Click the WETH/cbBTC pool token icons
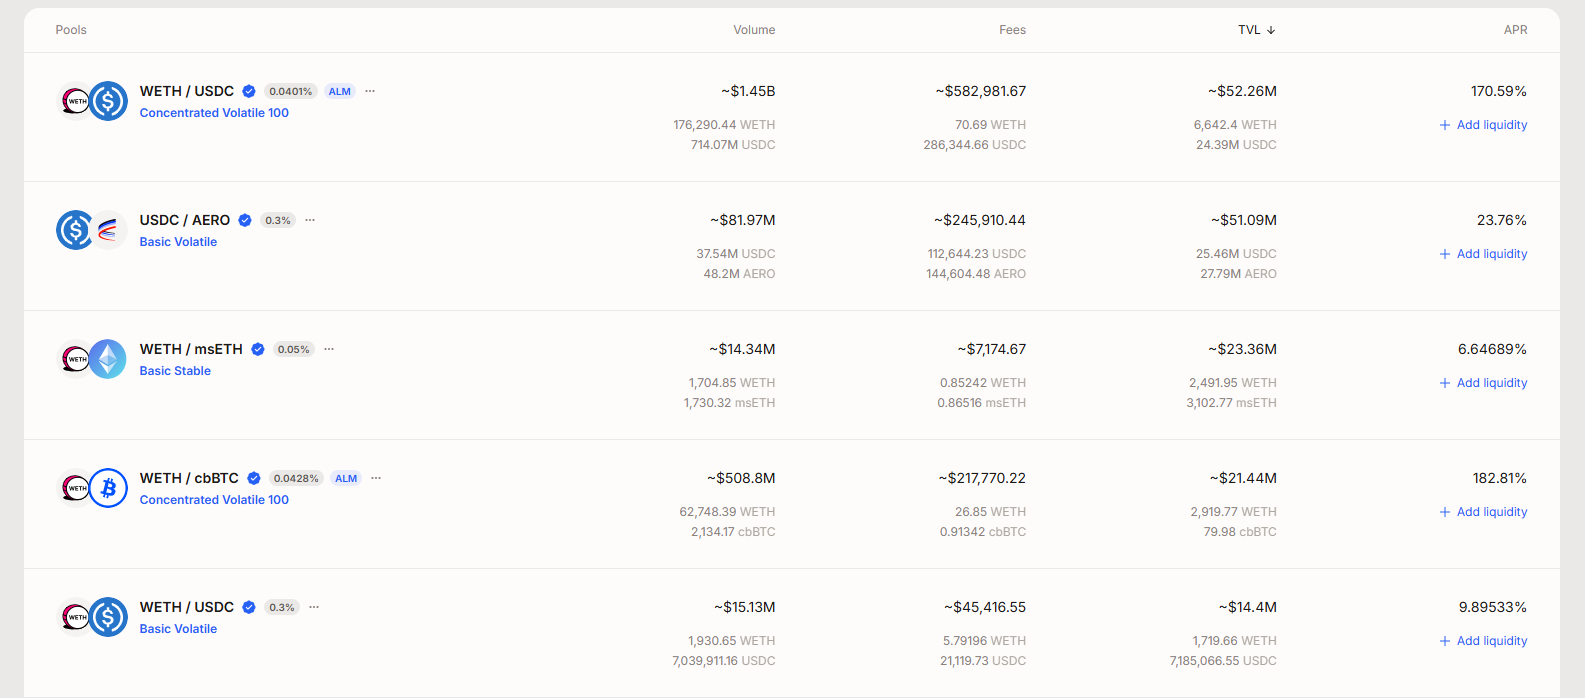This screenshot has height=698, width=1585. pyautogui.click(x=92, y=488)
